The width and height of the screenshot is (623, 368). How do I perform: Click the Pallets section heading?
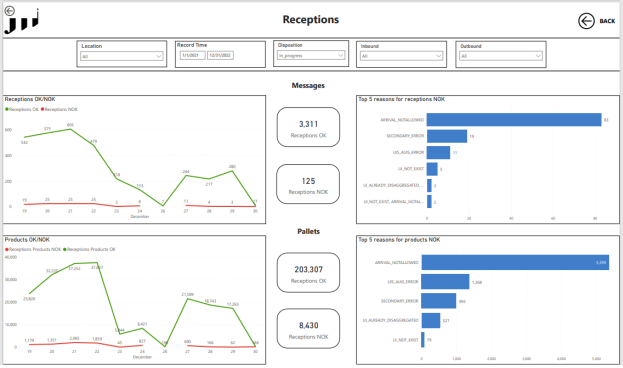(x=308, y=231)
